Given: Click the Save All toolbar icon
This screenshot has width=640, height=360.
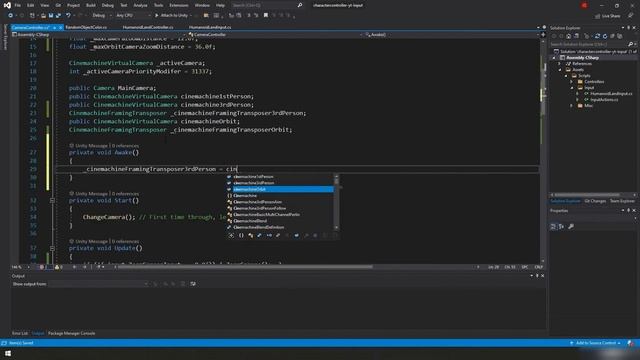Looking at the screenshot, I should (x=58, y=16).
